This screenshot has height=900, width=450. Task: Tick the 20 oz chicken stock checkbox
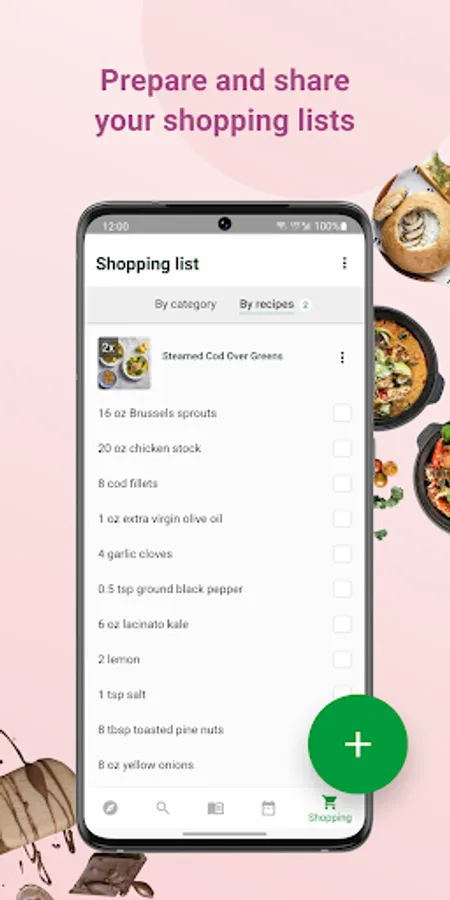point(342,448)
